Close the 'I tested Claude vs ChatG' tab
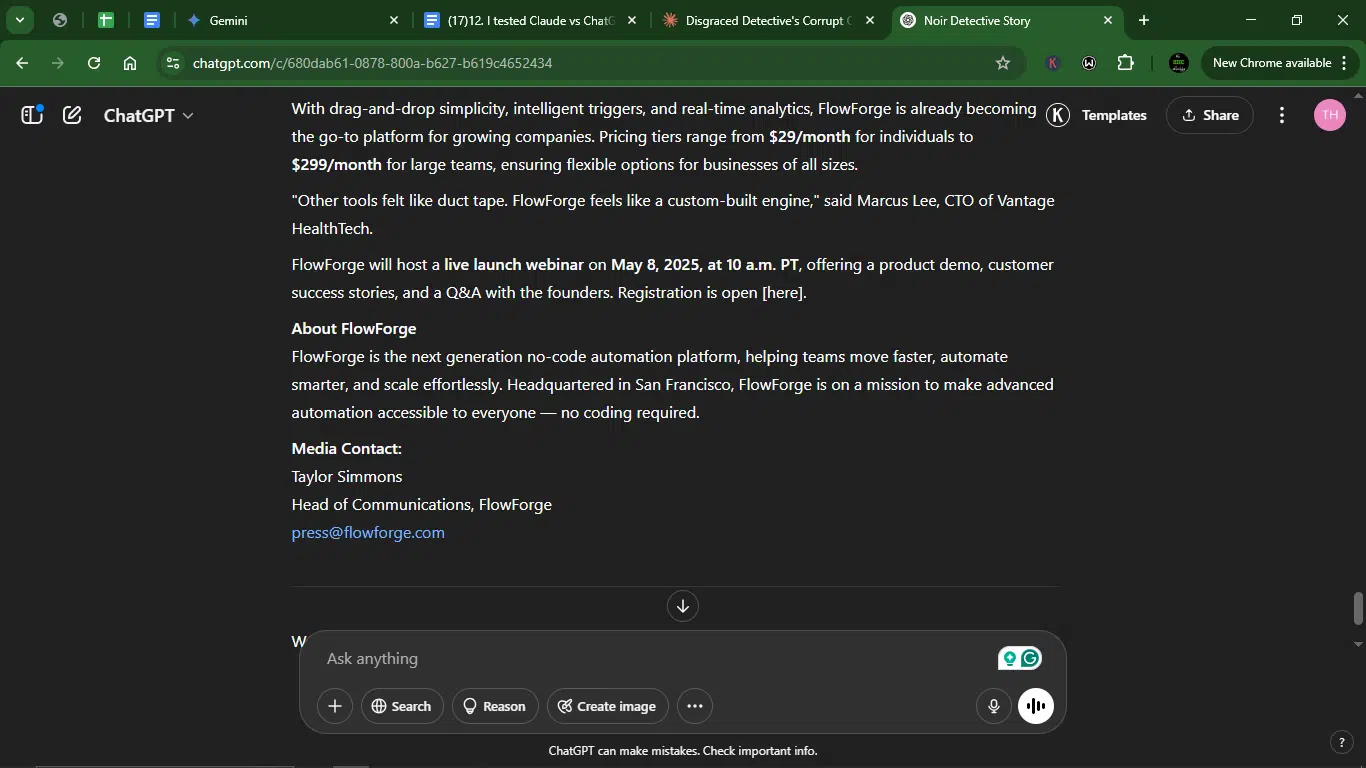Viewport: 1366px width, 768px height. (x=631, y=20)
